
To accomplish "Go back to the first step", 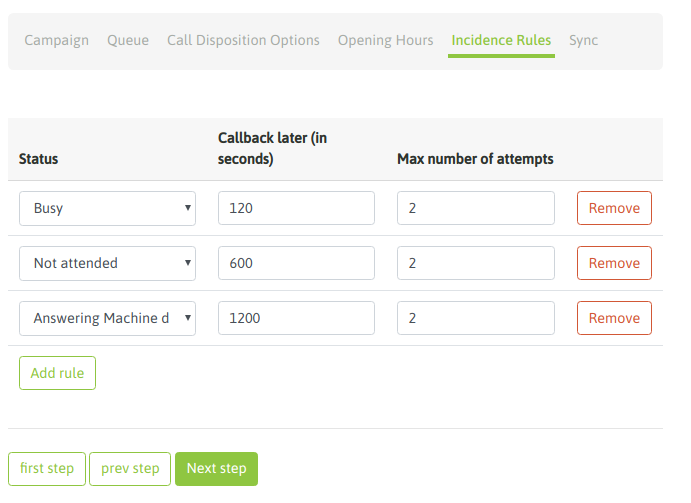I will [x=47, y=469].
